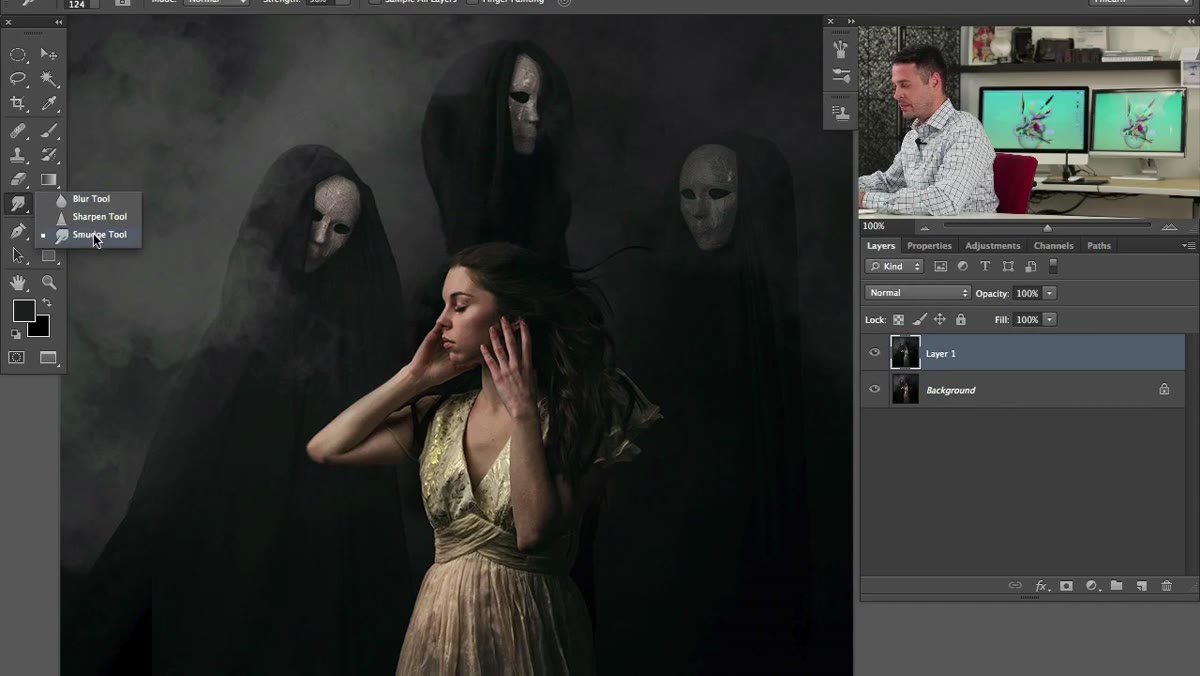Click the Opacity 100% field
Image resolution: width=1200 pixels, height=676 pixels.
pyautogui.click(x=1027, y=293)
